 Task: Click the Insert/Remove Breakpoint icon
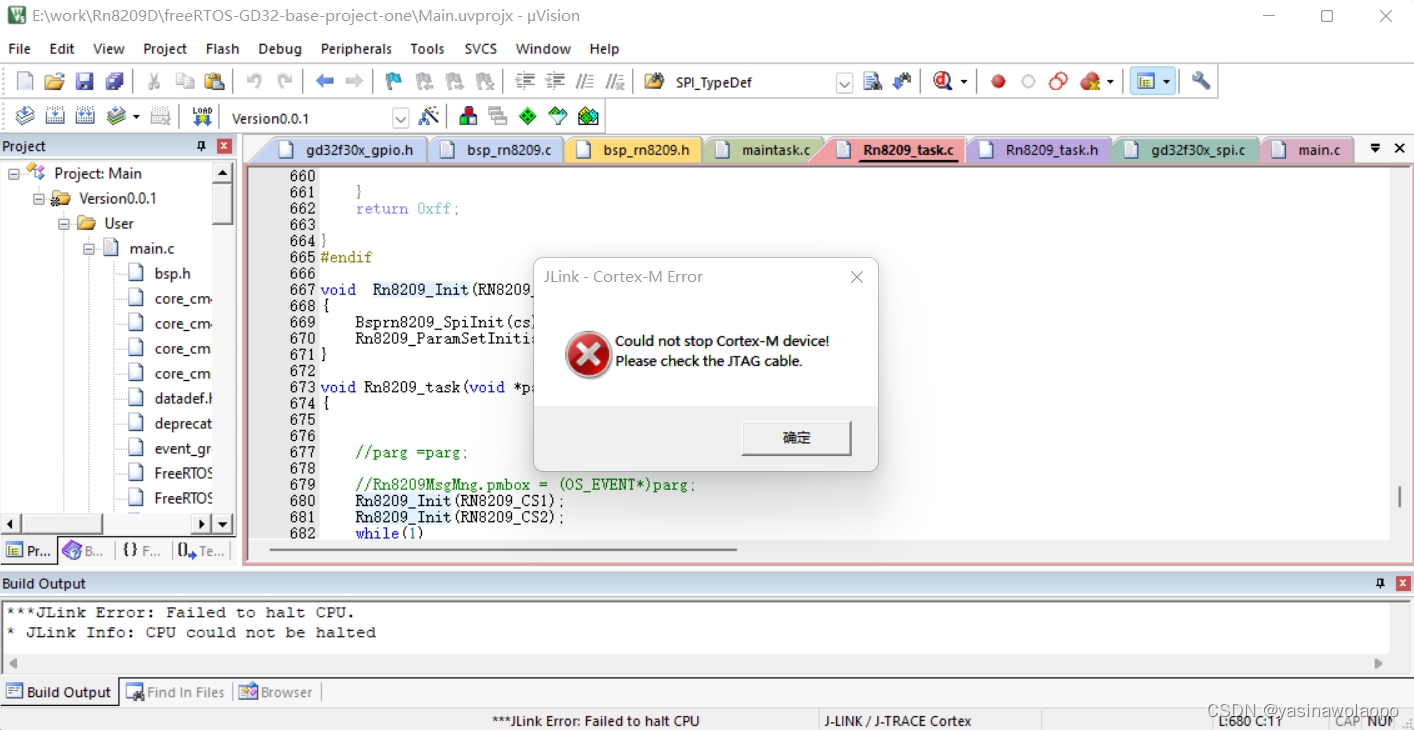998,81
